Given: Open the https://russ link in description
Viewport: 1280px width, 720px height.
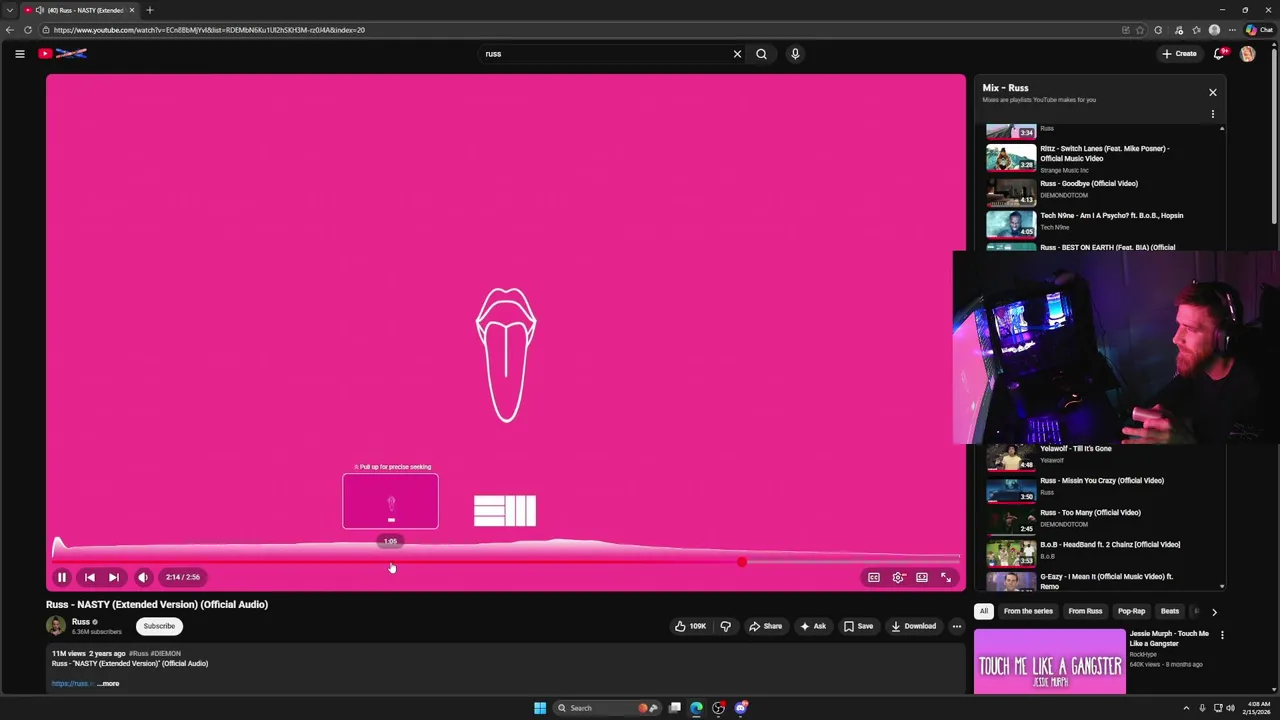Looking at the screenshot, I should click(x=72, y=684).
